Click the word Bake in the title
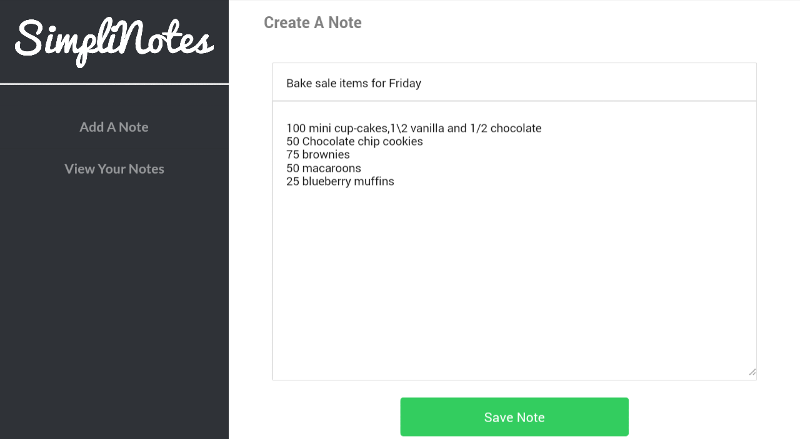This screenshot has width=800, height=439. tap(298, 83)
